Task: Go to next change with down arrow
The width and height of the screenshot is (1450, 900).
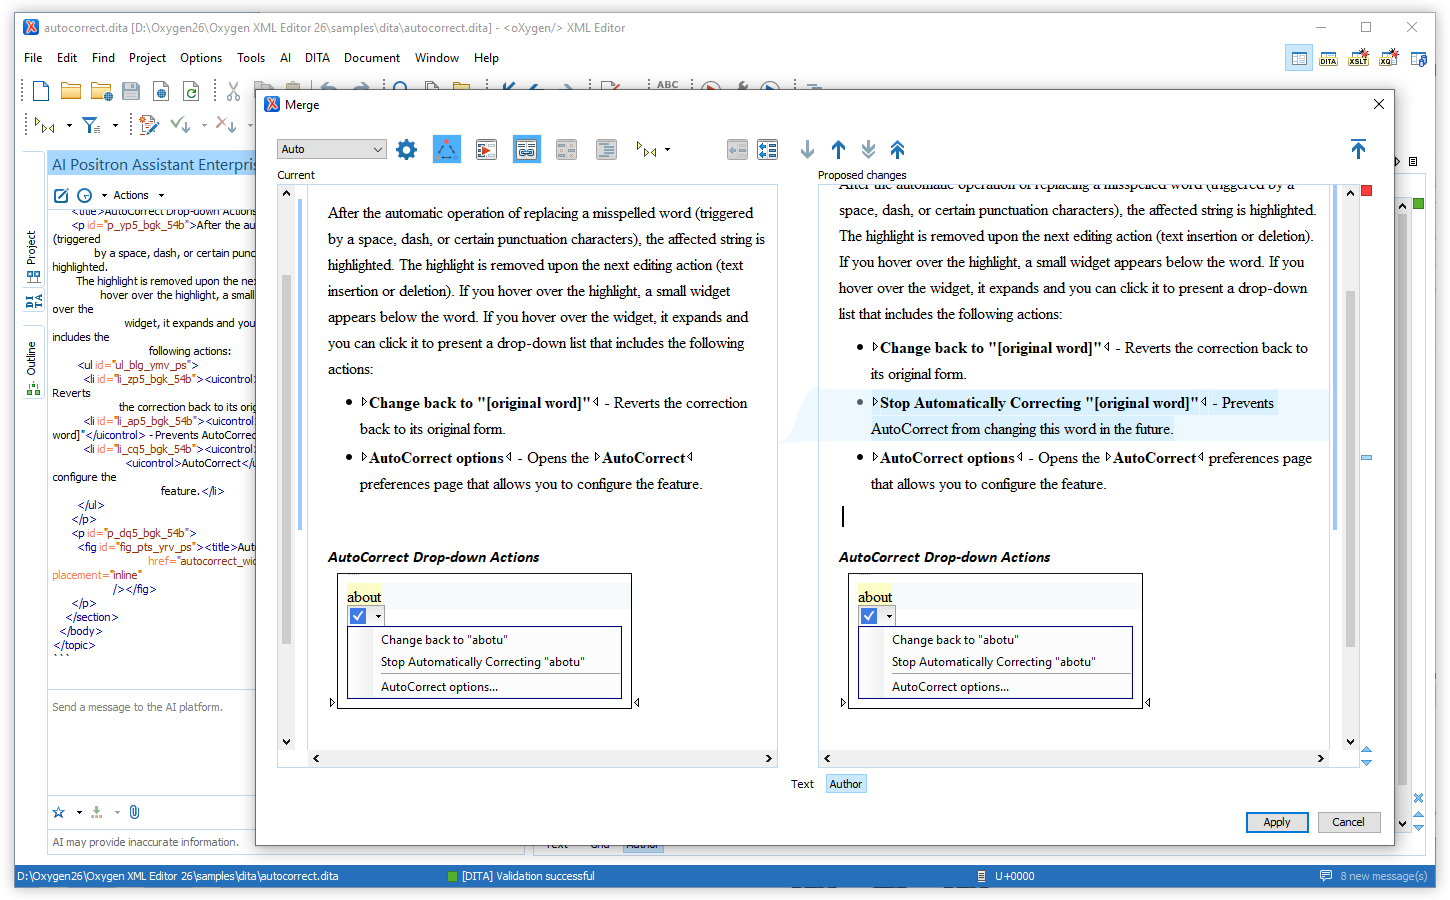Action: click(x=807, y=150)
